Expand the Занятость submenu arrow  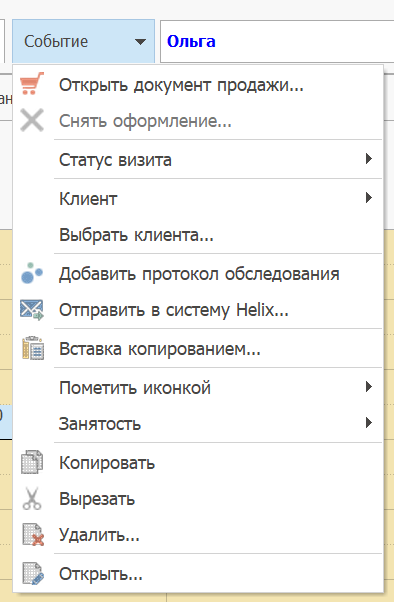pos(369,423)
